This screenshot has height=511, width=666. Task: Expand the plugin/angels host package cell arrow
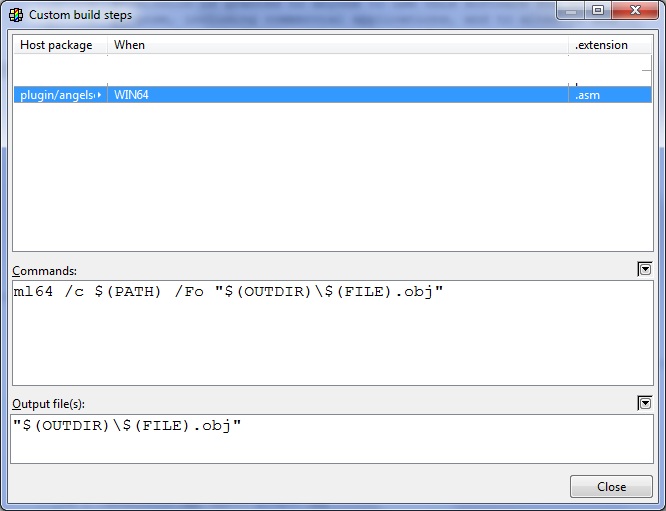click(99, 95)
